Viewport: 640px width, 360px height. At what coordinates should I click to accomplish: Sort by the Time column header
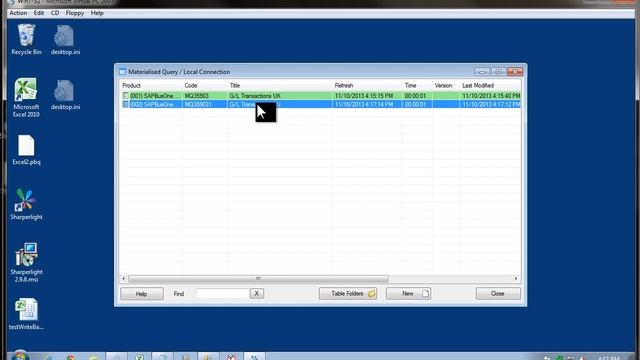[x=418, y=86]
